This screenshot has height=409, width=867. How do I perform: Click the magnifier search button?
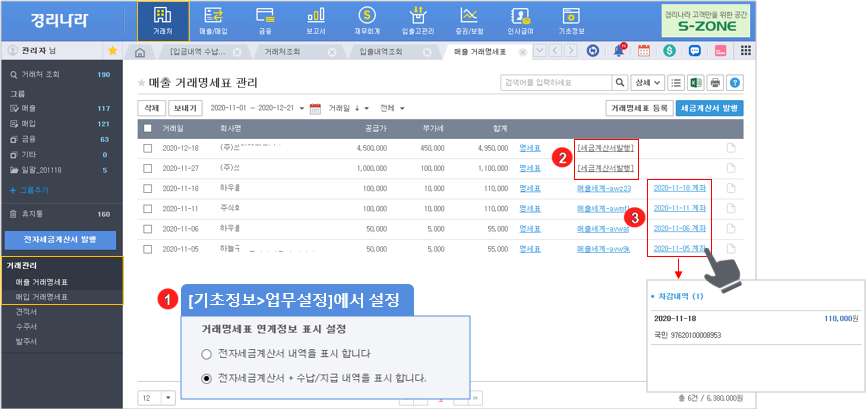tap(620, 83)
